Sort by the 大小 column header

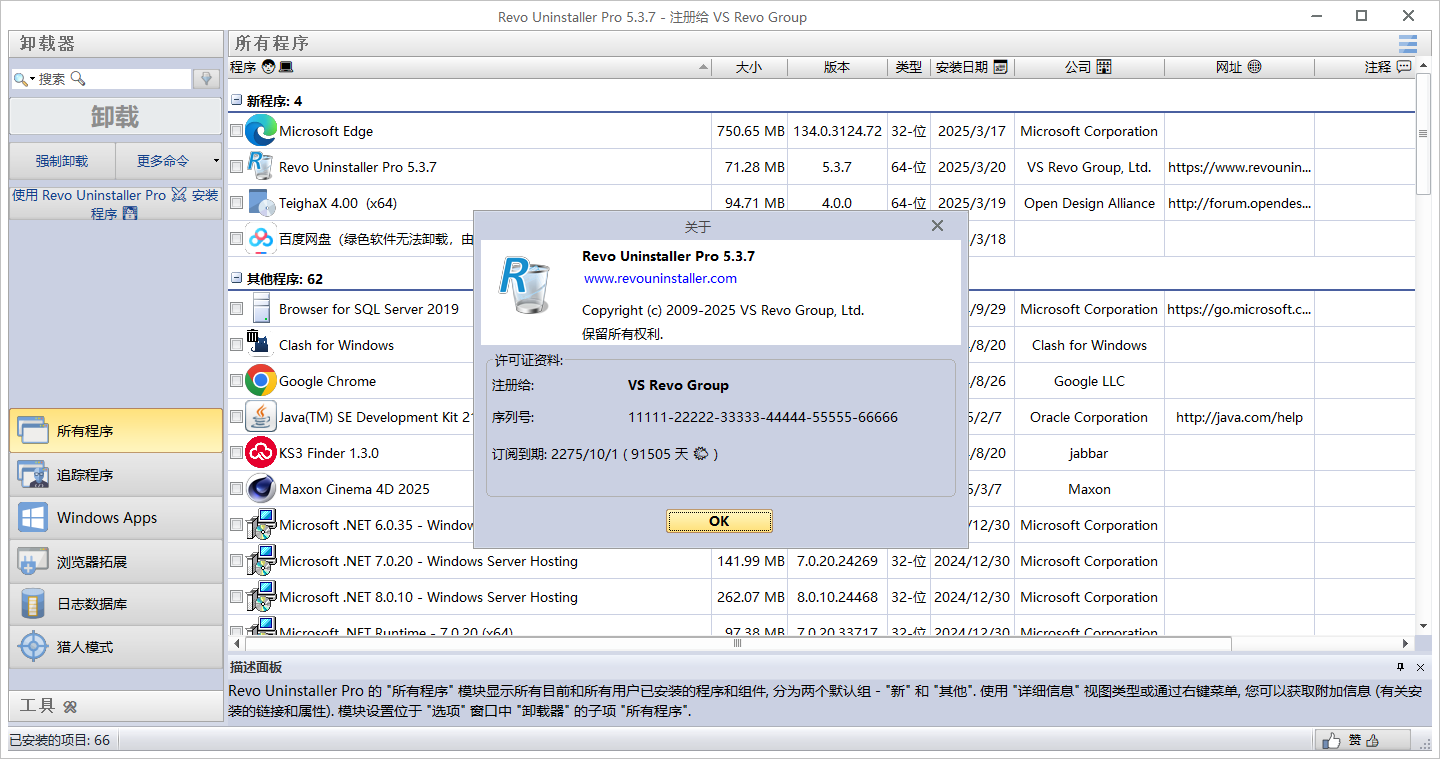(749, 67)
